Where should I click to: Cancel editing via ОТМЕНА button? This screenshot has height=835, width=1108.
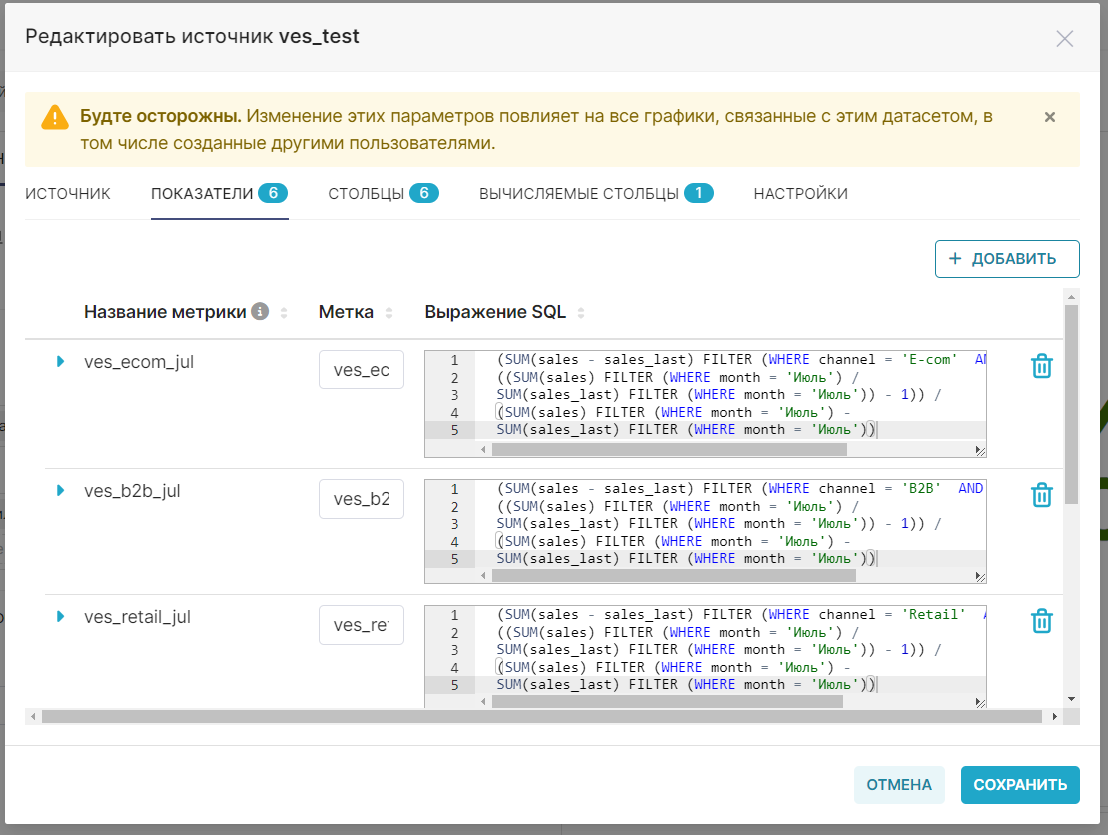[x=899, y=785]
